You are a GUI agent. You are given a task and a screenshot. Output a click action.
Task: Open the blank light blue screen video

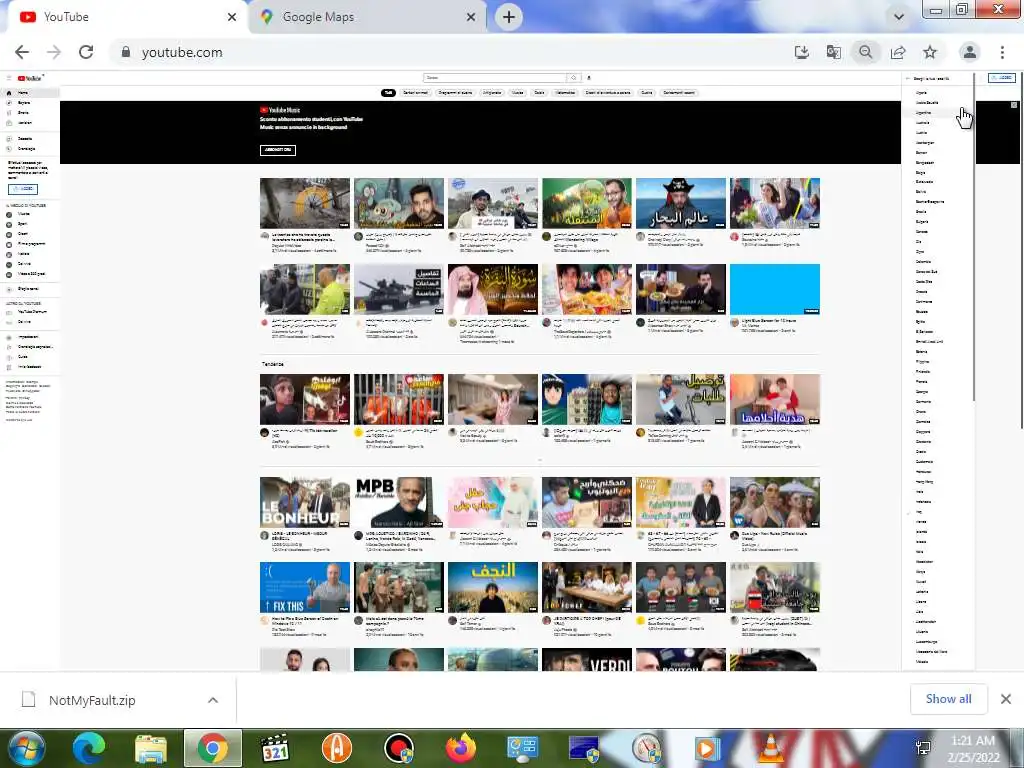775,289
